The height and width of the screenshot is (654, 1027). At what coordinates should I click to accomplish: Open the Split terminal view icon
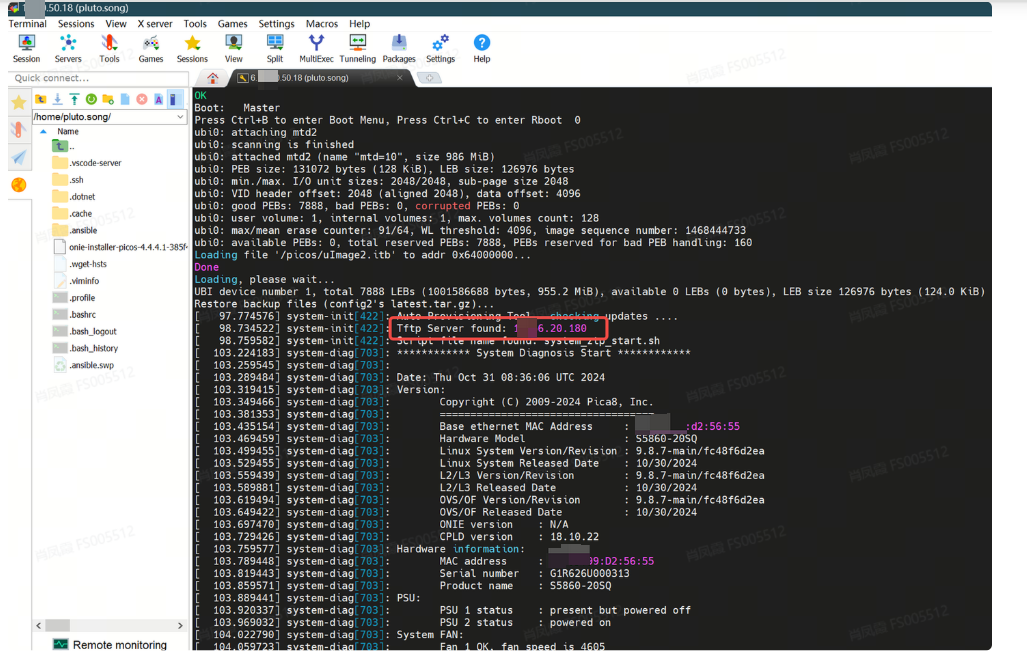(x=275, y=48)
